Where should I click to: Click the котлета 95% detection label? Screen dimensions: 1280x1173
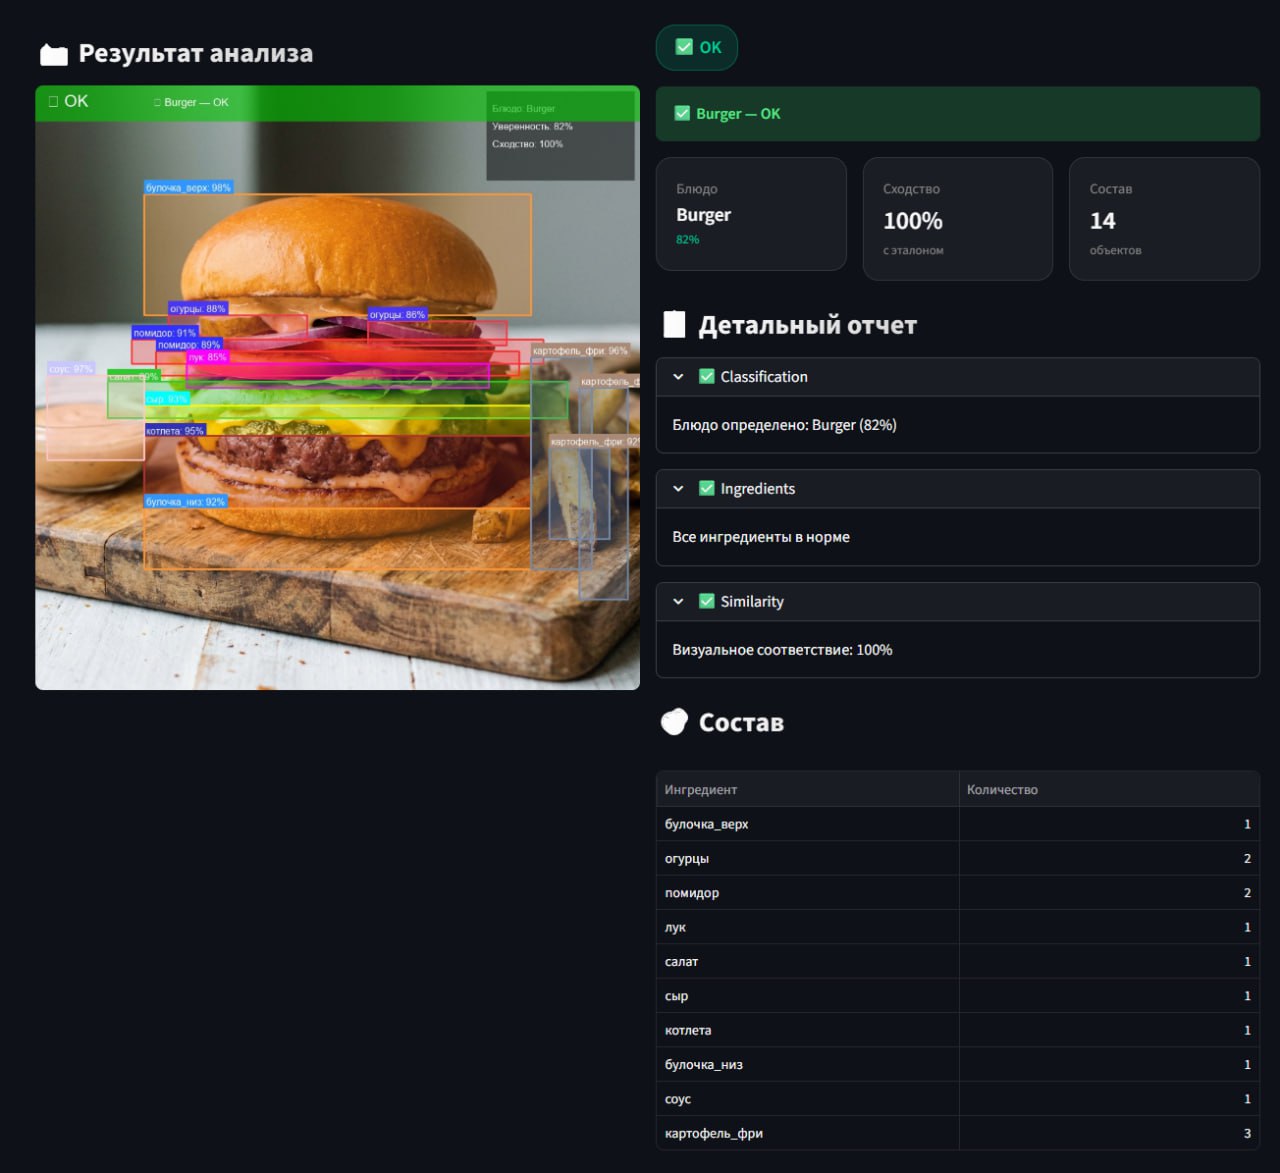[175, 431]
